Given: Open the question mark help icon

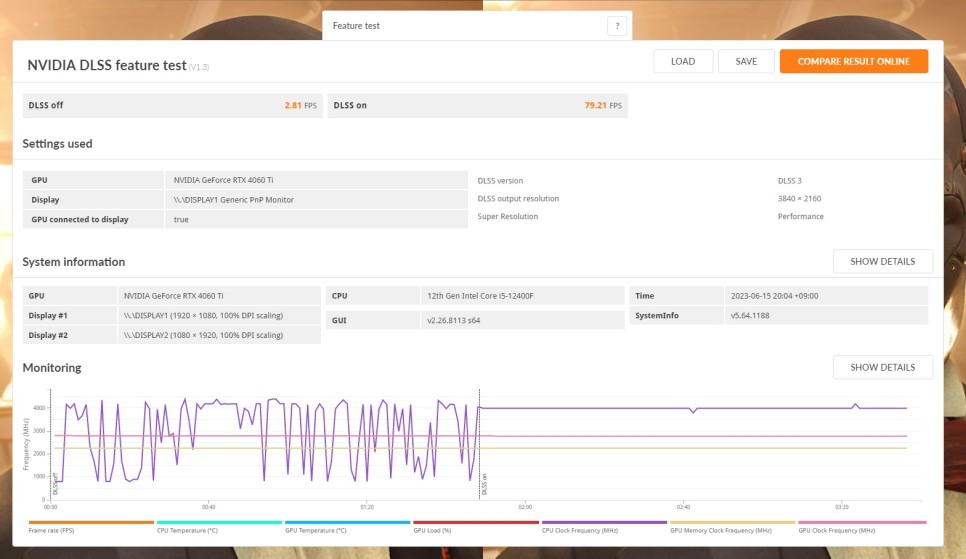Looking at the screenshot, I should [x=617, y=26].
